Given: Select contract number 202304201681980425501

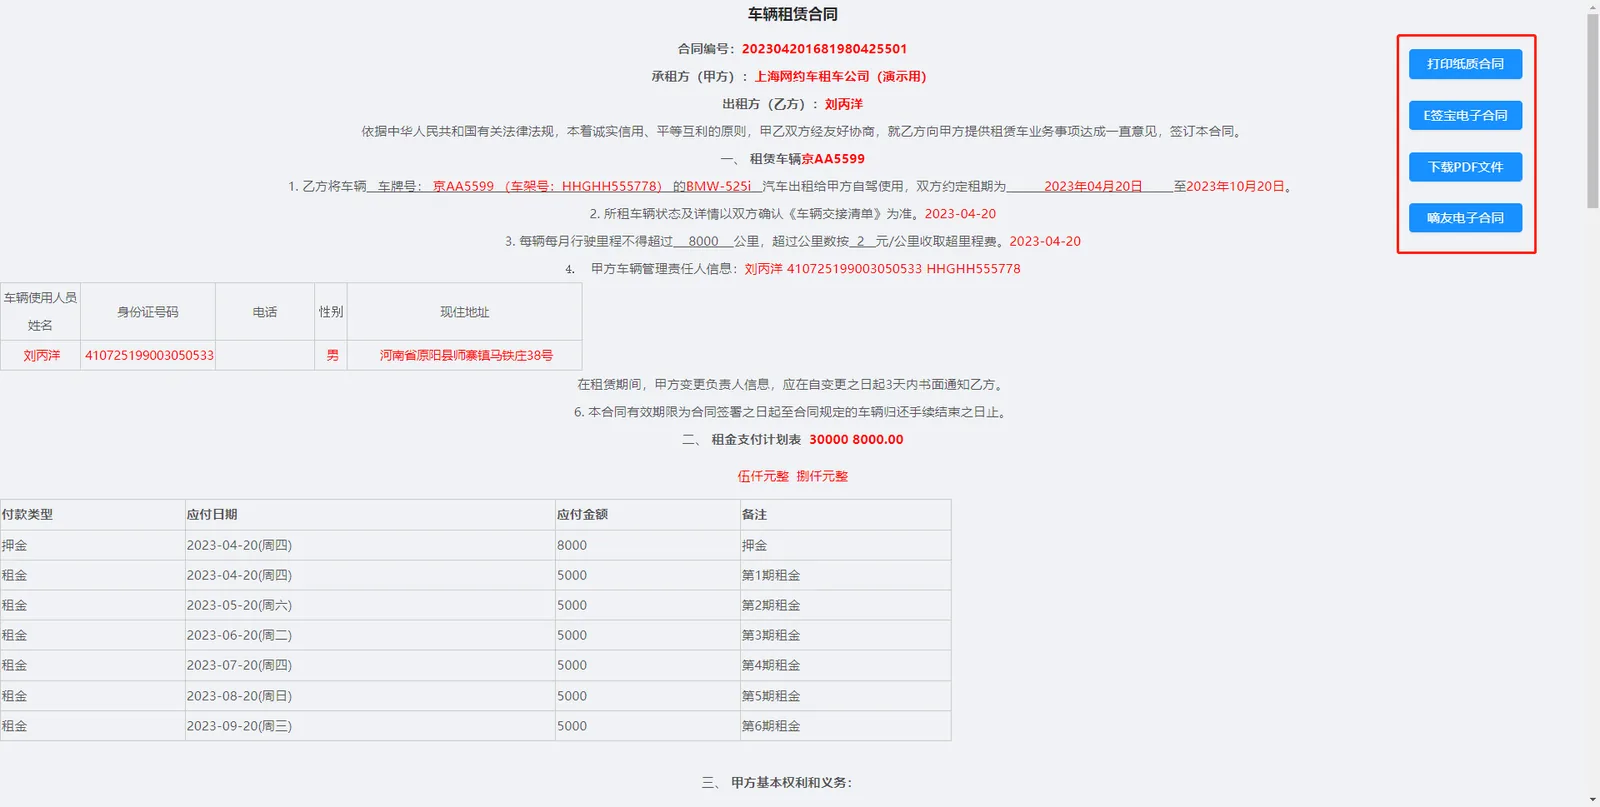Looking at the screenshot, I should tap(824, 49).
